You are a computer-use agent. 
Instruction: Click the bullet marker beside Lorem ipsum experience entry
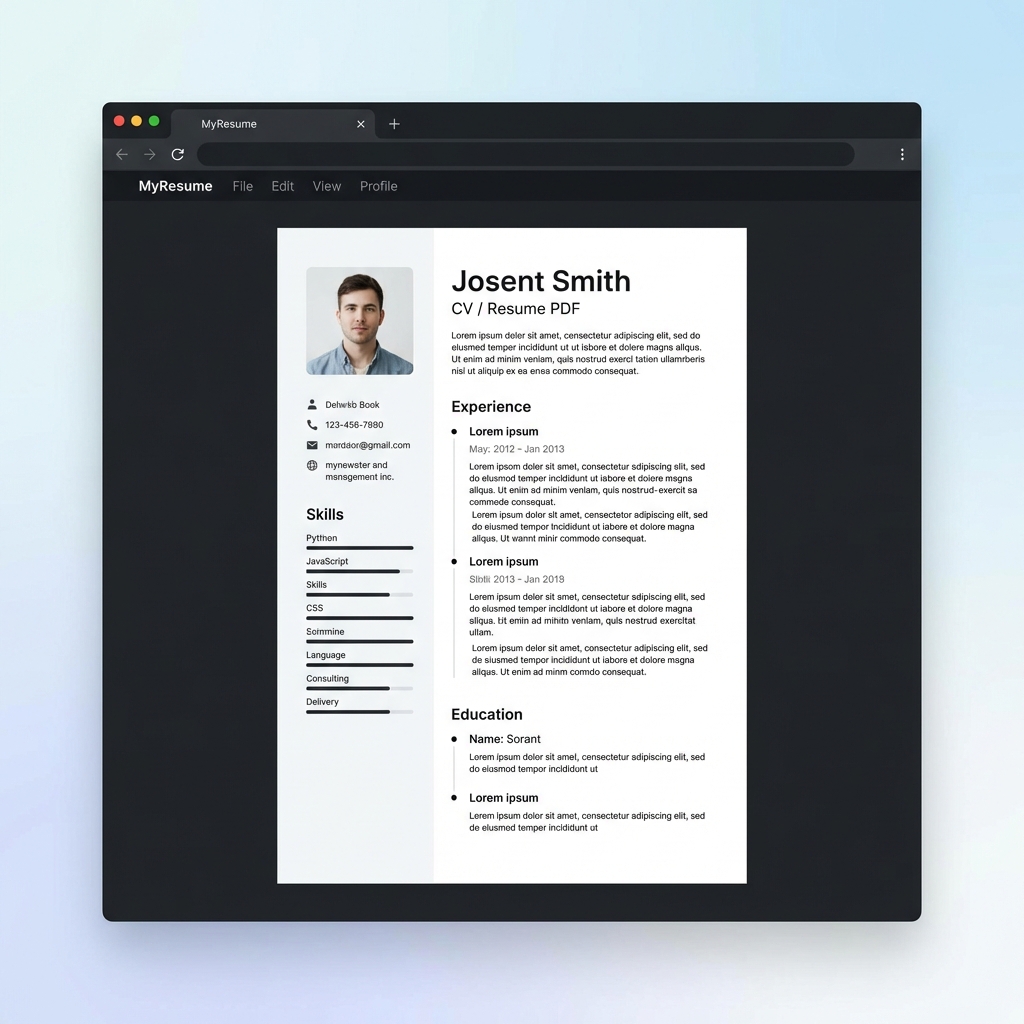[456, 432]
